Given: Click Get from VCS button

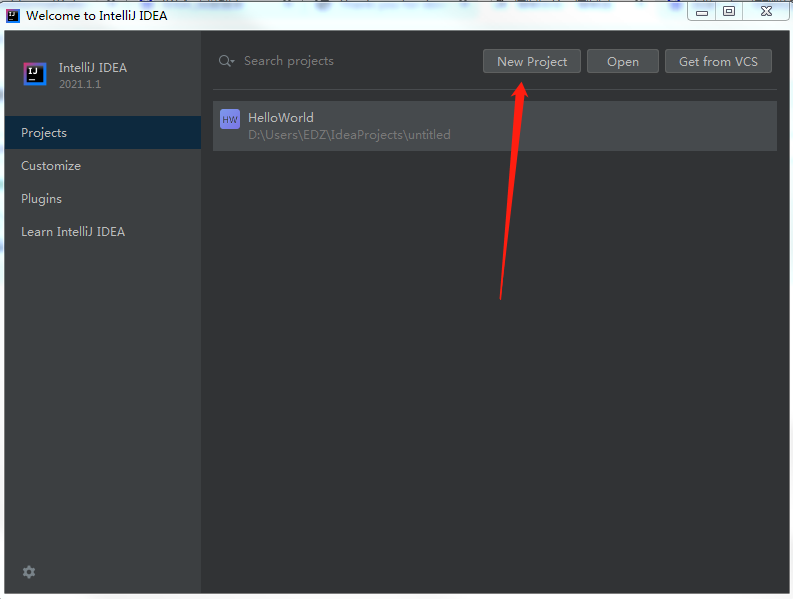Looking at the screenshot, I should tap(718, 61).
